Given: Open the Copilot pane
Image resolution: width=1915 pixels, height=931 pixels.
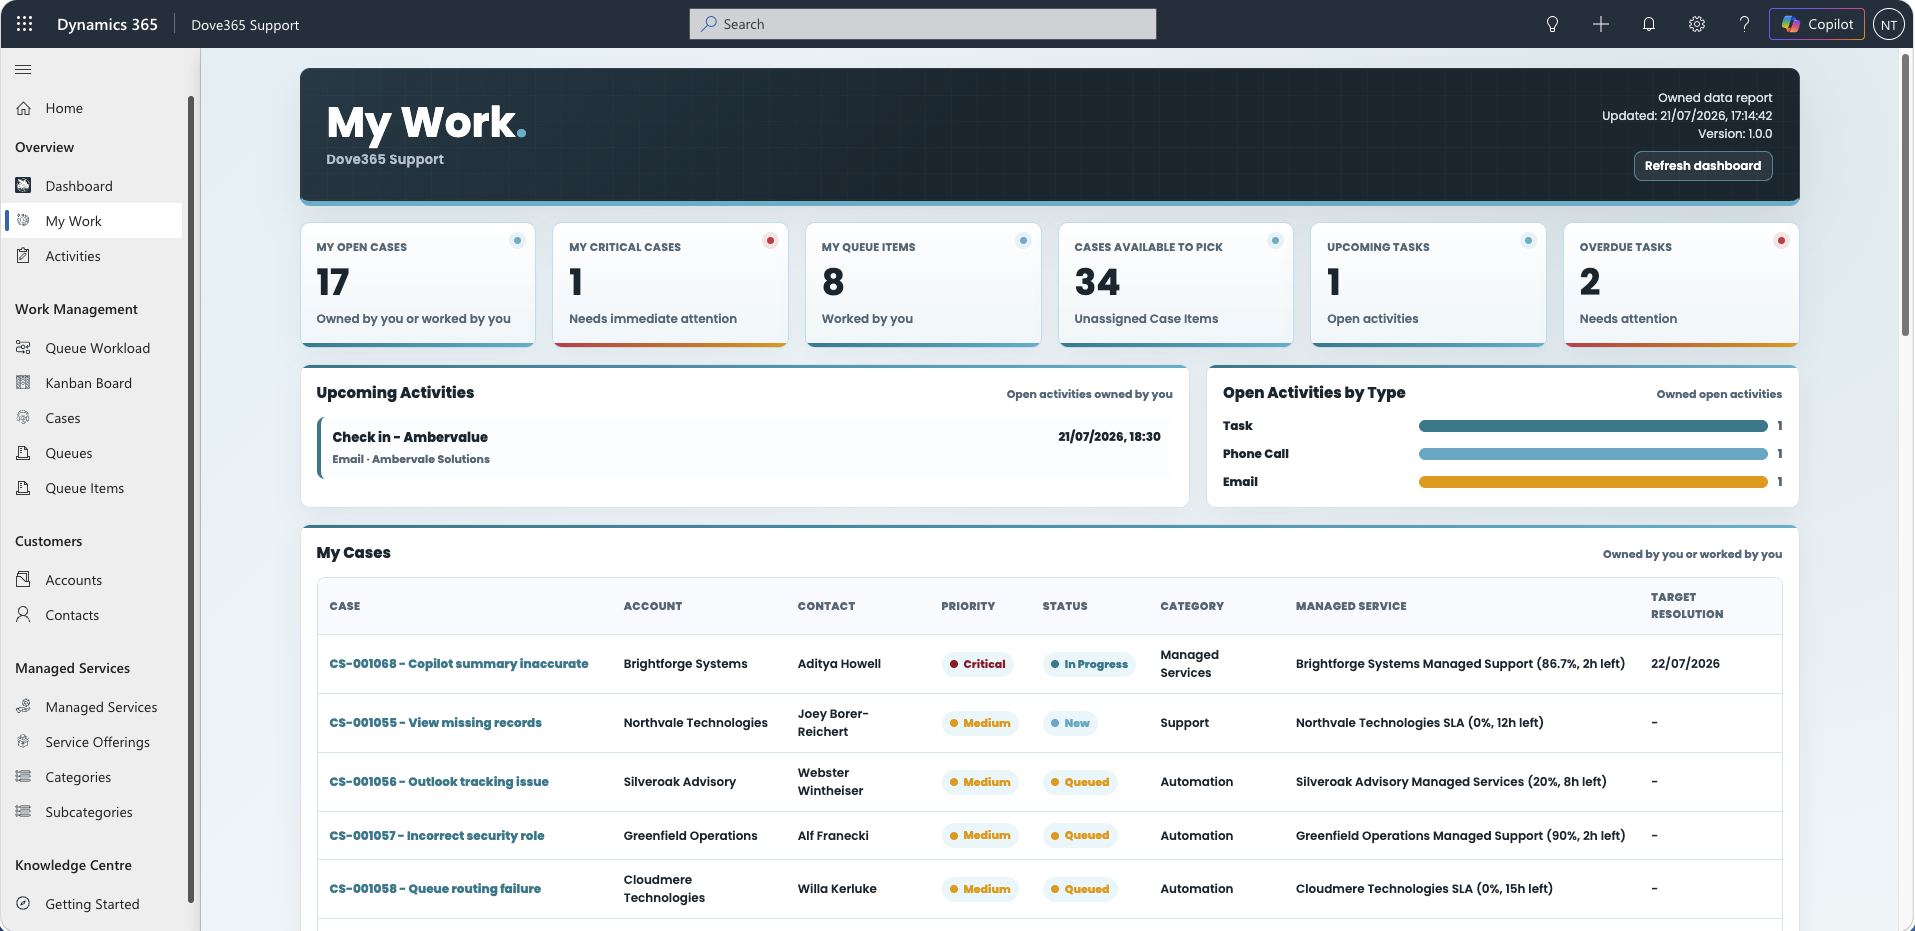Looking at the screenshot, I should pos(1817,24).
